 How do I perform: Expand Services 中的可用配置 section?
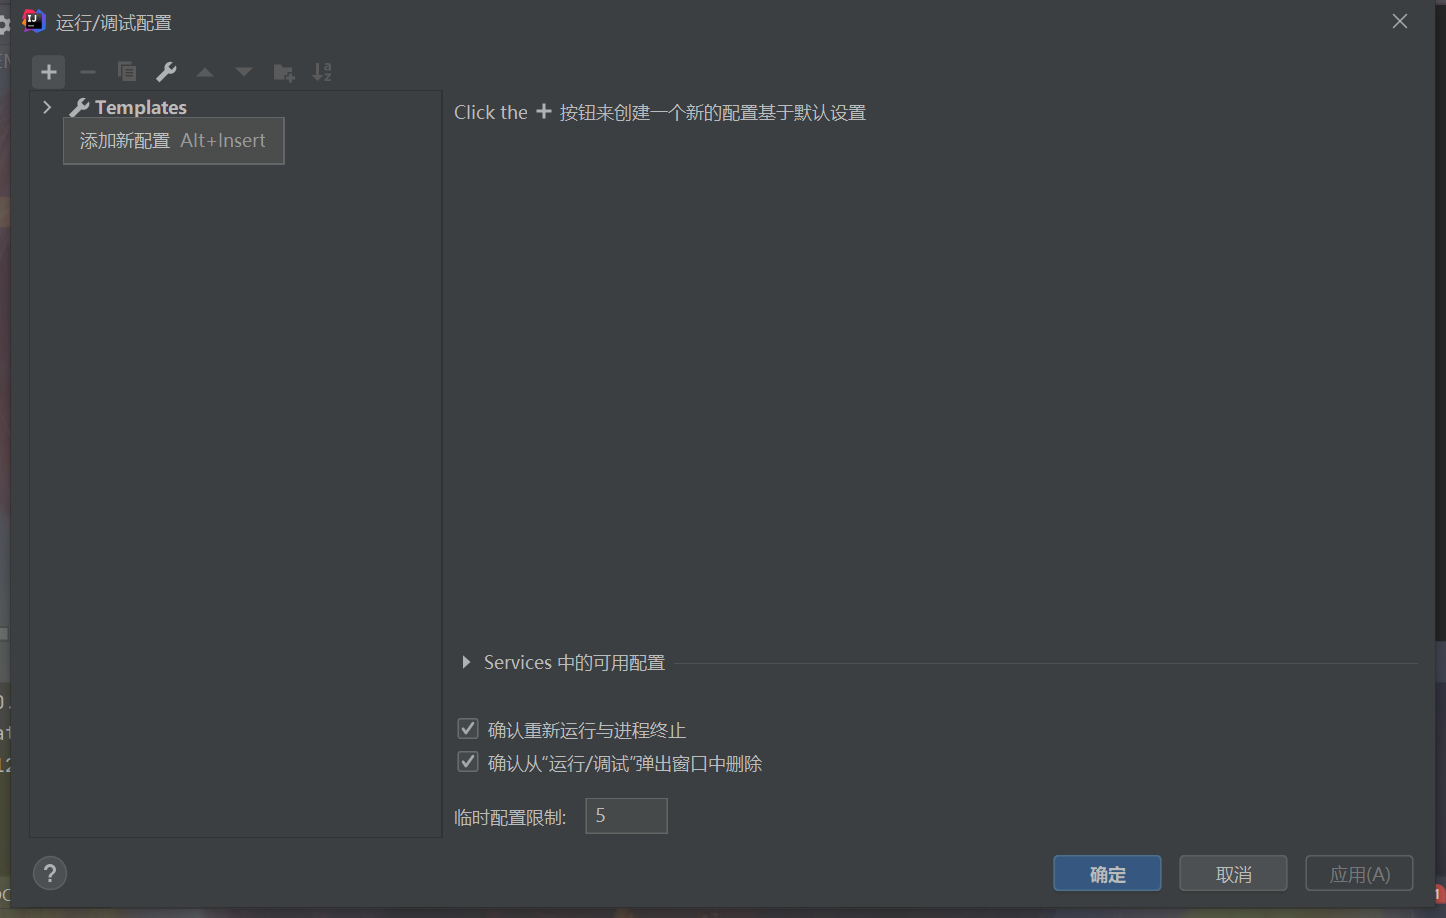pos(465,661)
